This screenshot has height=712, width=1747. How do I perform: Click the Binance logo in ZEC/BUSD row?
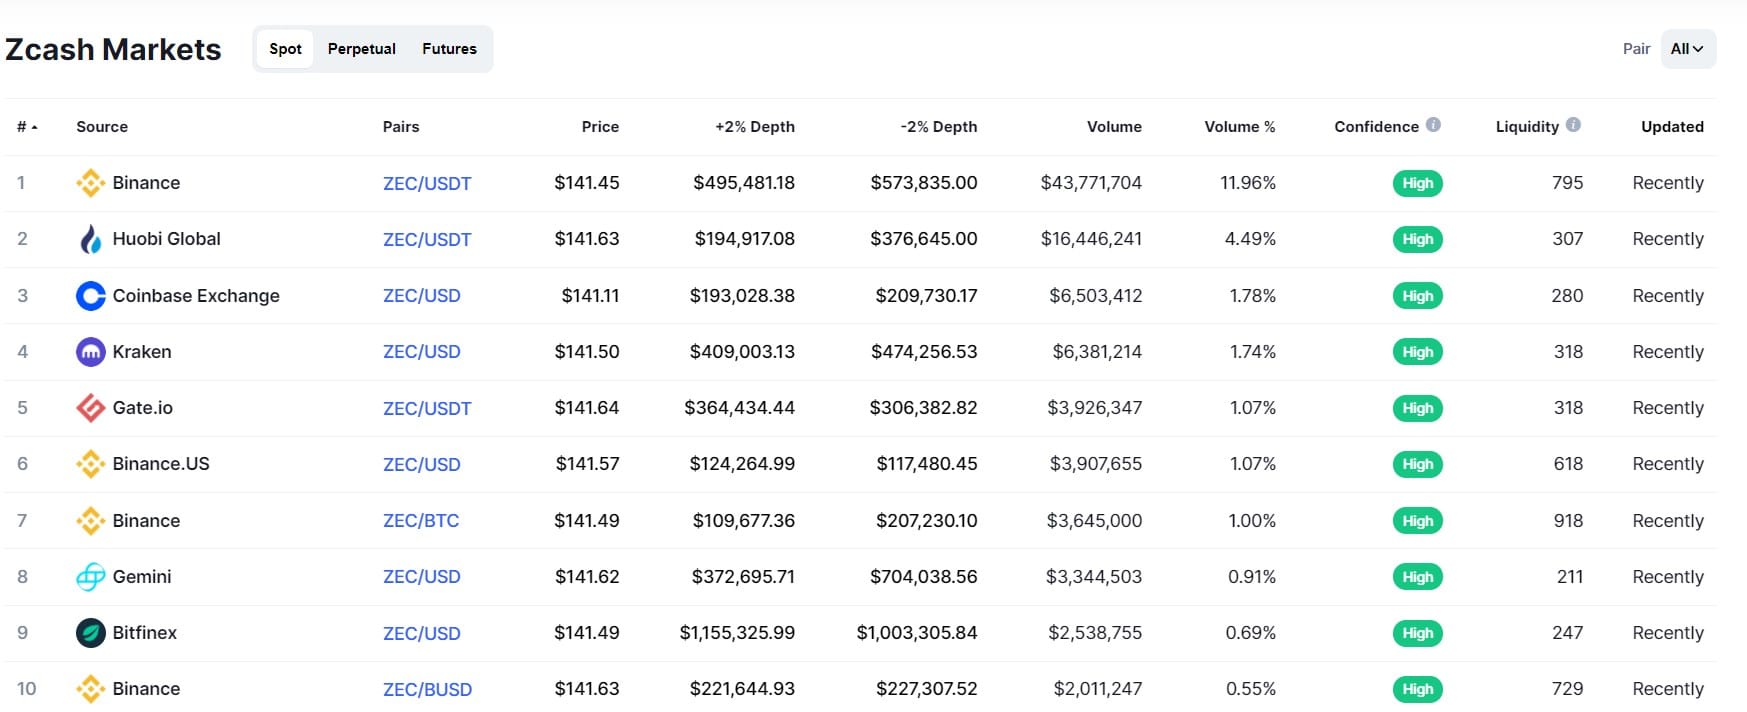click(x=91, y=689)
